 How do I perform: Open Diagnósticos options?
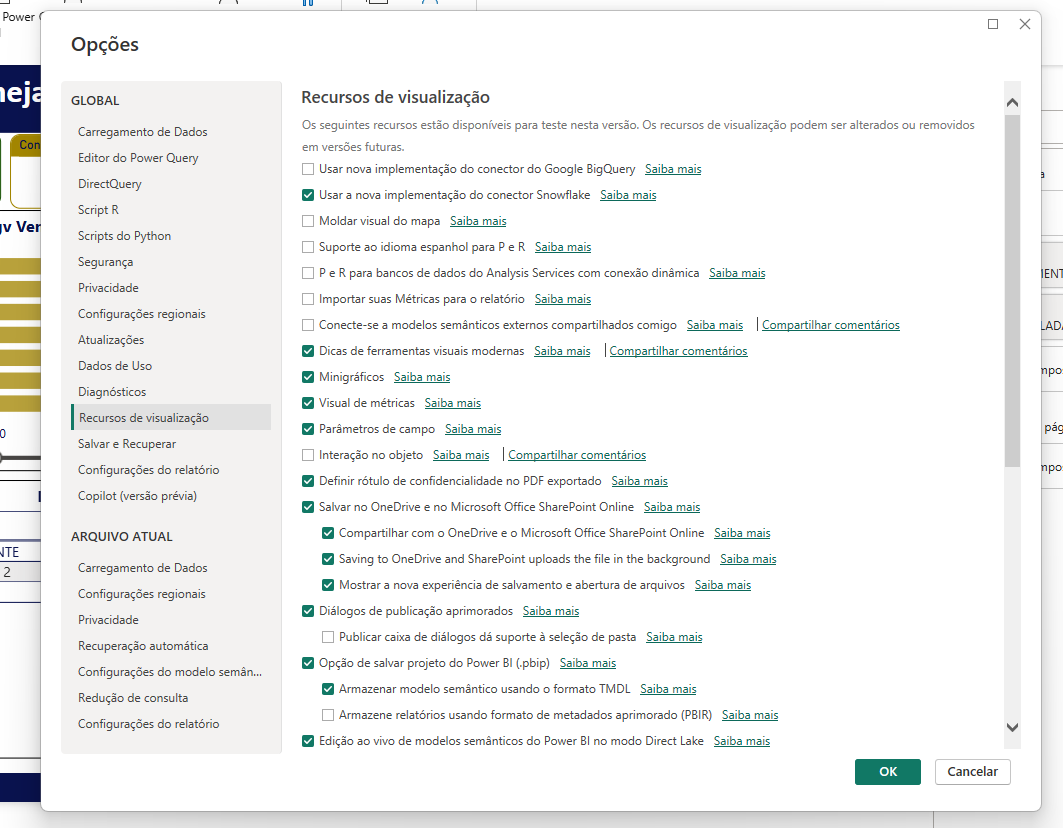click(x=171, y=391)
